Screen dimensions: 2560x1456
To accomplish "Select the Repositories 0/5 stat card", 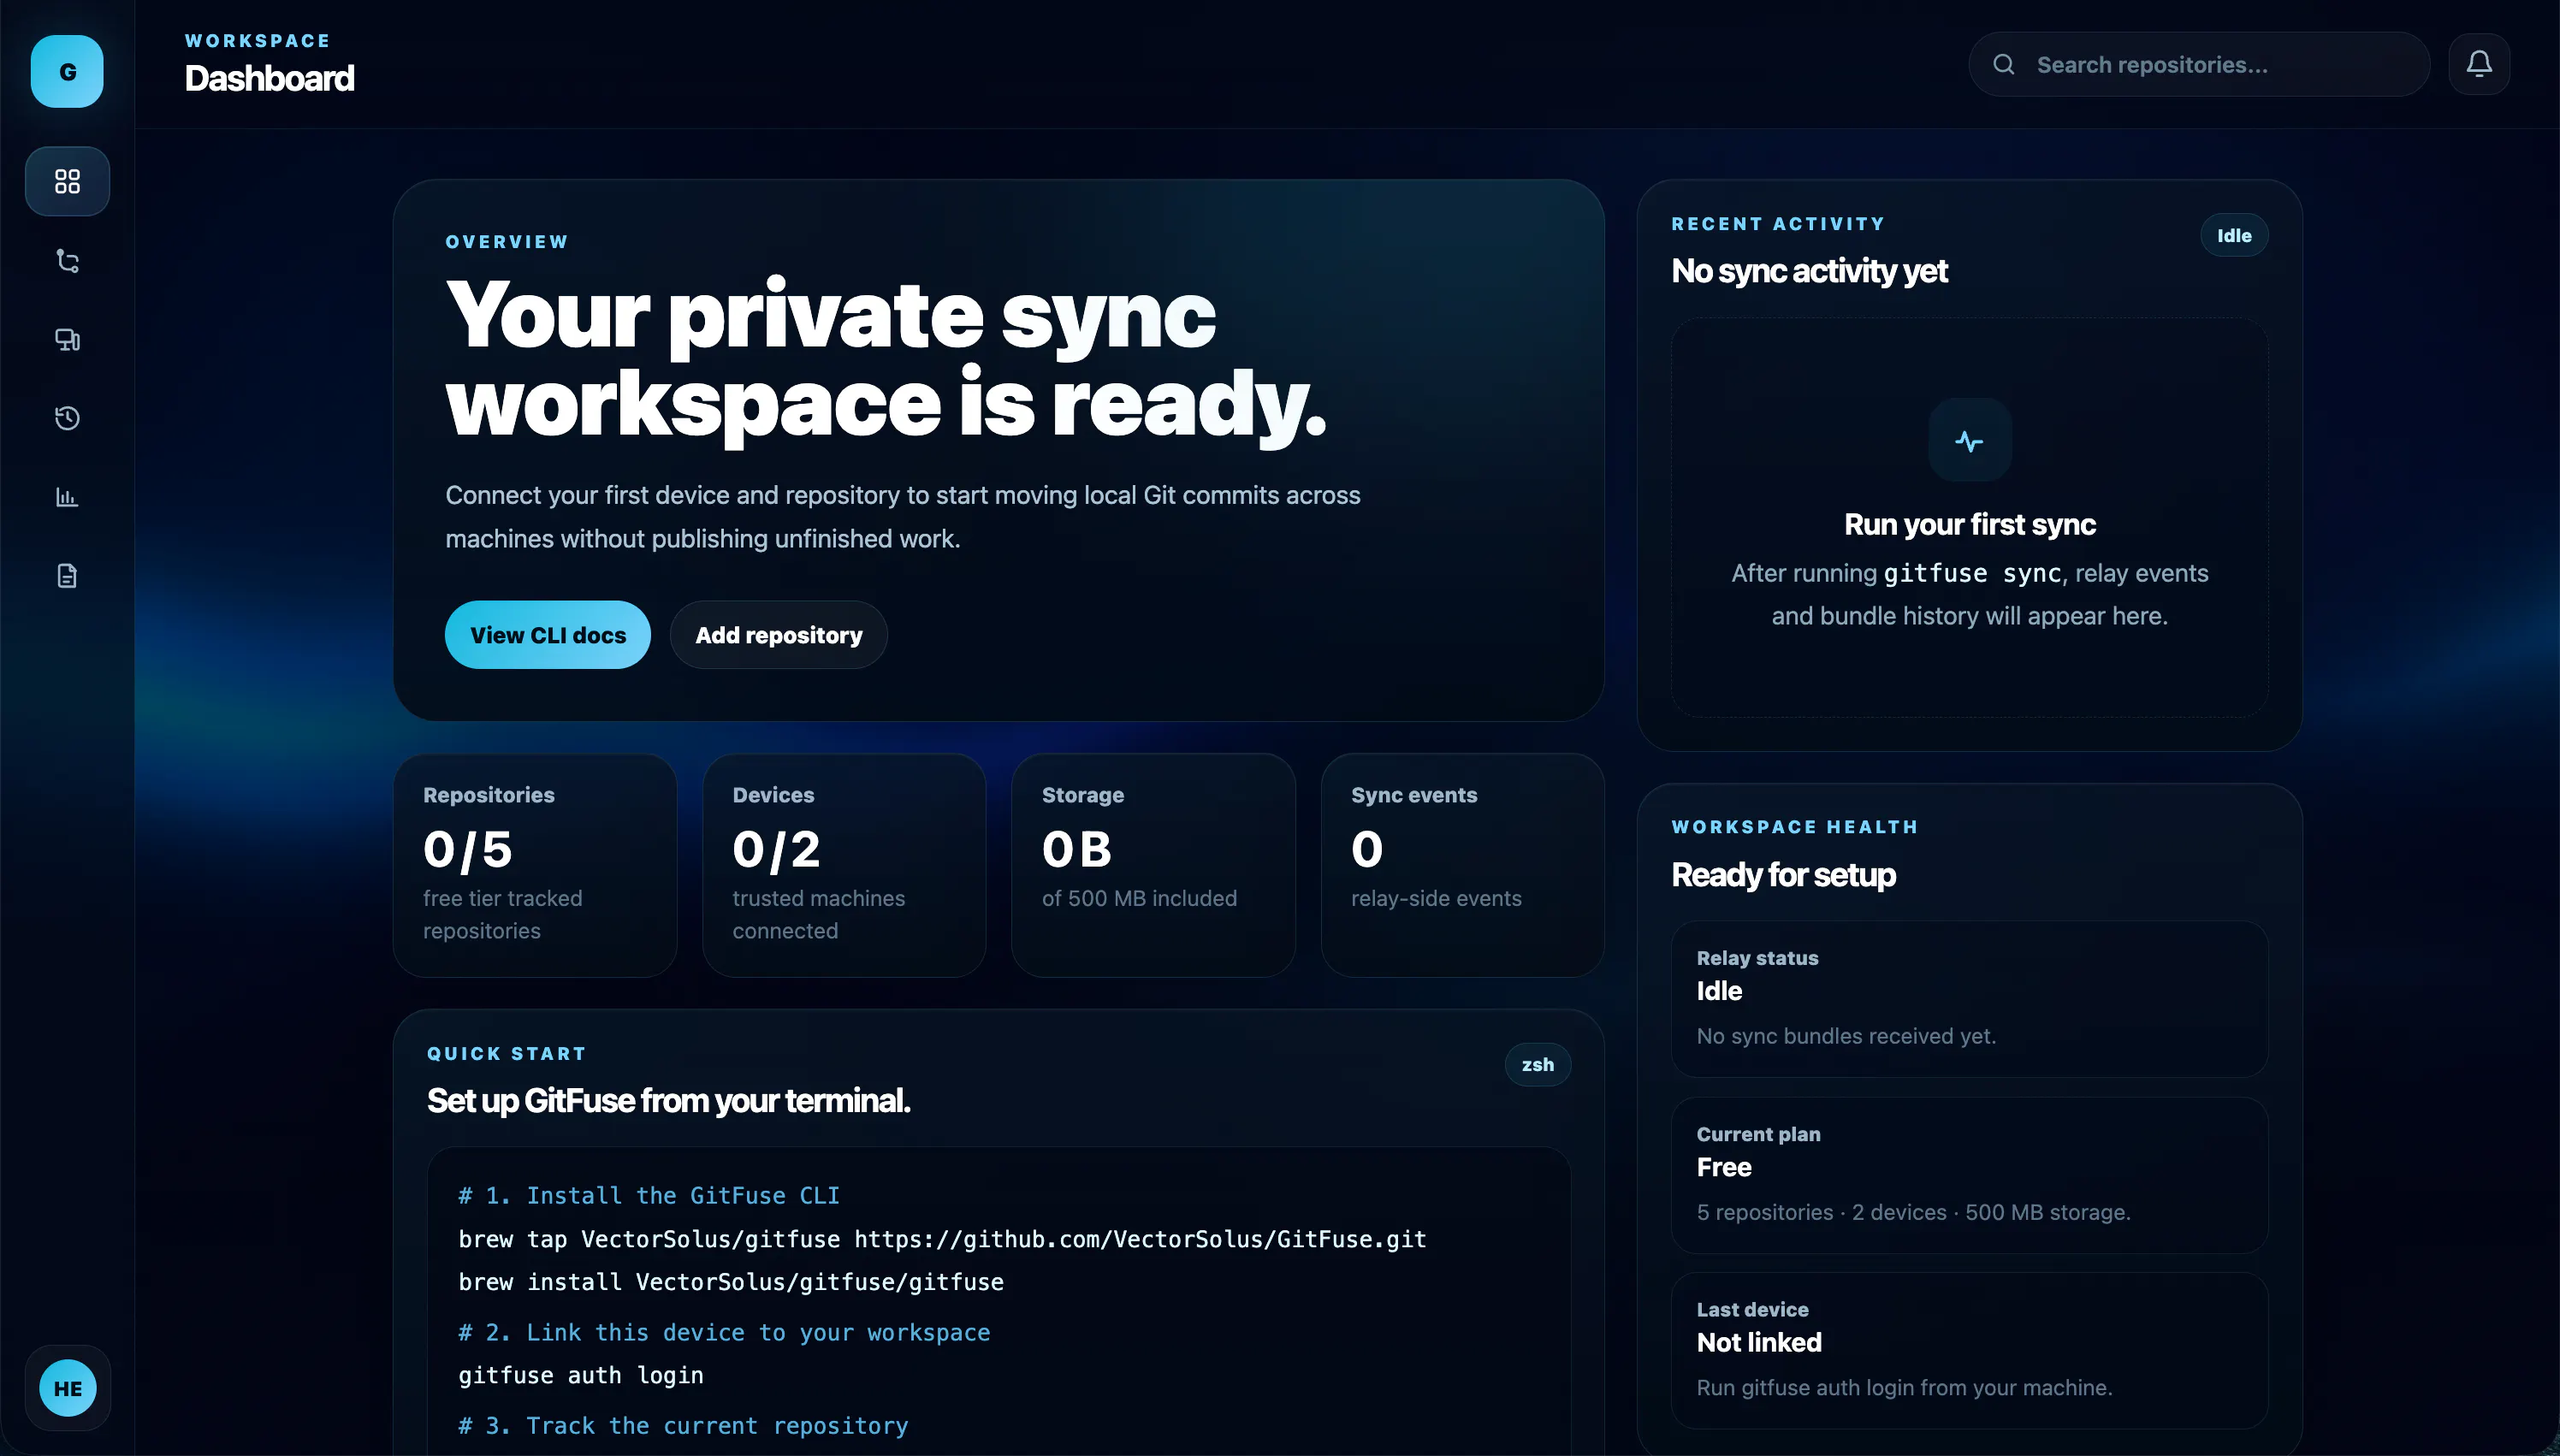I will 535,865.
